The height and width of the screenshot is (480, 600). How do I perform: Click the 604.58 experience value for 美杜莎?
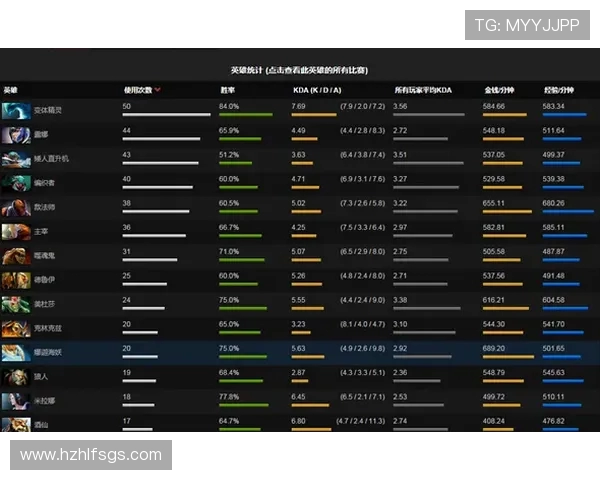(x=553, y=300)
